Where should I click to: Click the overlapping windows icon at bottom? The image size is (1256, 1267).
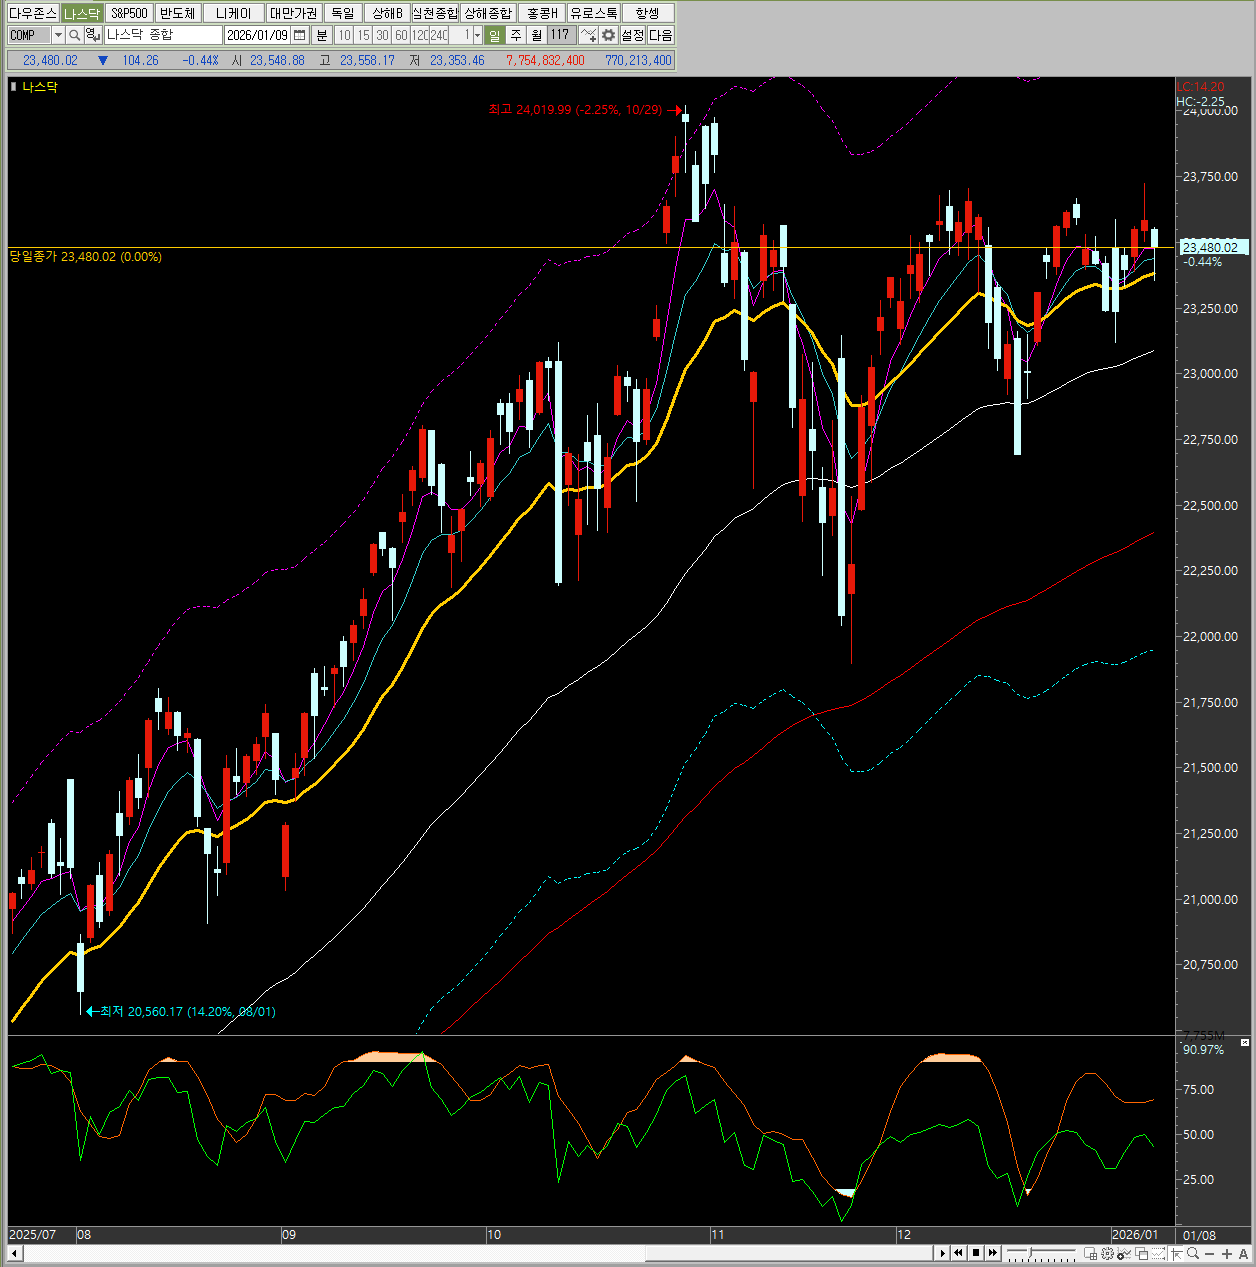[x=1141, y=1253]
